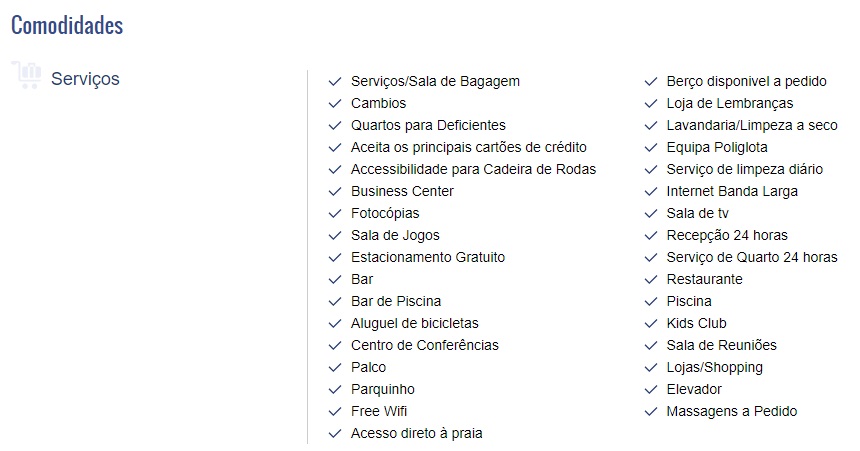Select the Internet Banda Larga amenity text

point(732,191)
